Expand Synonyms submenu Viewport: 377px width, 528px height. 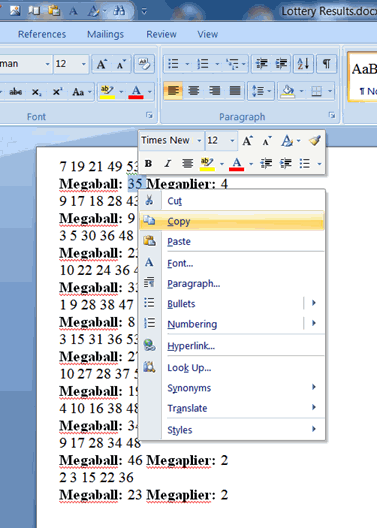[x=232, y=388]
